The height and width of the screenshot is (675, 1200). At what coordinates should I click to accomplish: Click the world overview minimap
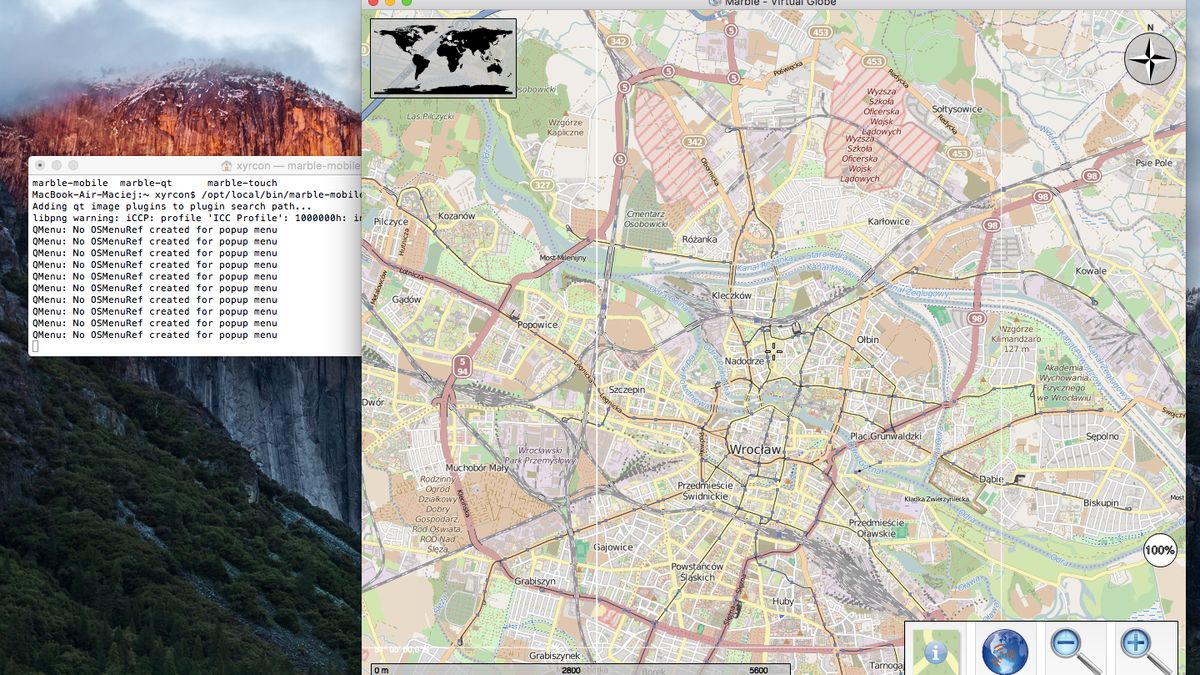443,58
